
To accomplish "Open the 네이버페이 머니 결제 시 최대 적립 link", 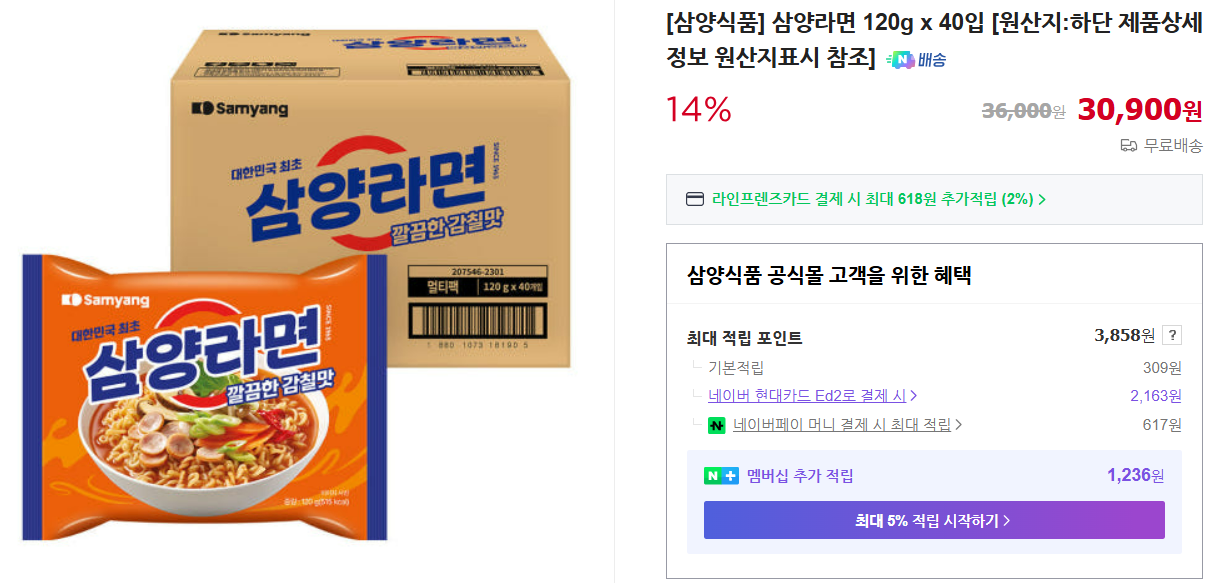I will pyautogui.click(x=841, y=425).
